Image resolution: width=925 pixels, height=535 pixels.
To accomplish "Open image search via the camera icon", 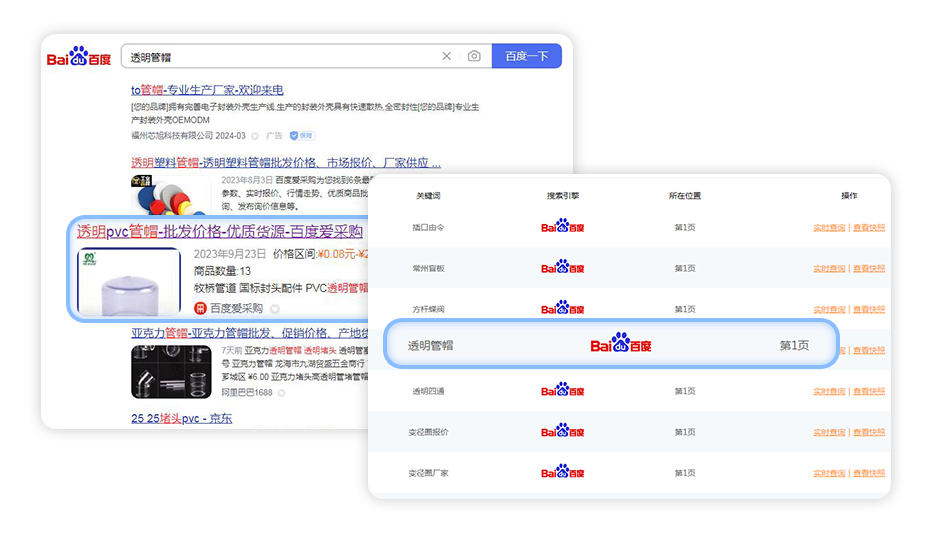I will point(474,56).
